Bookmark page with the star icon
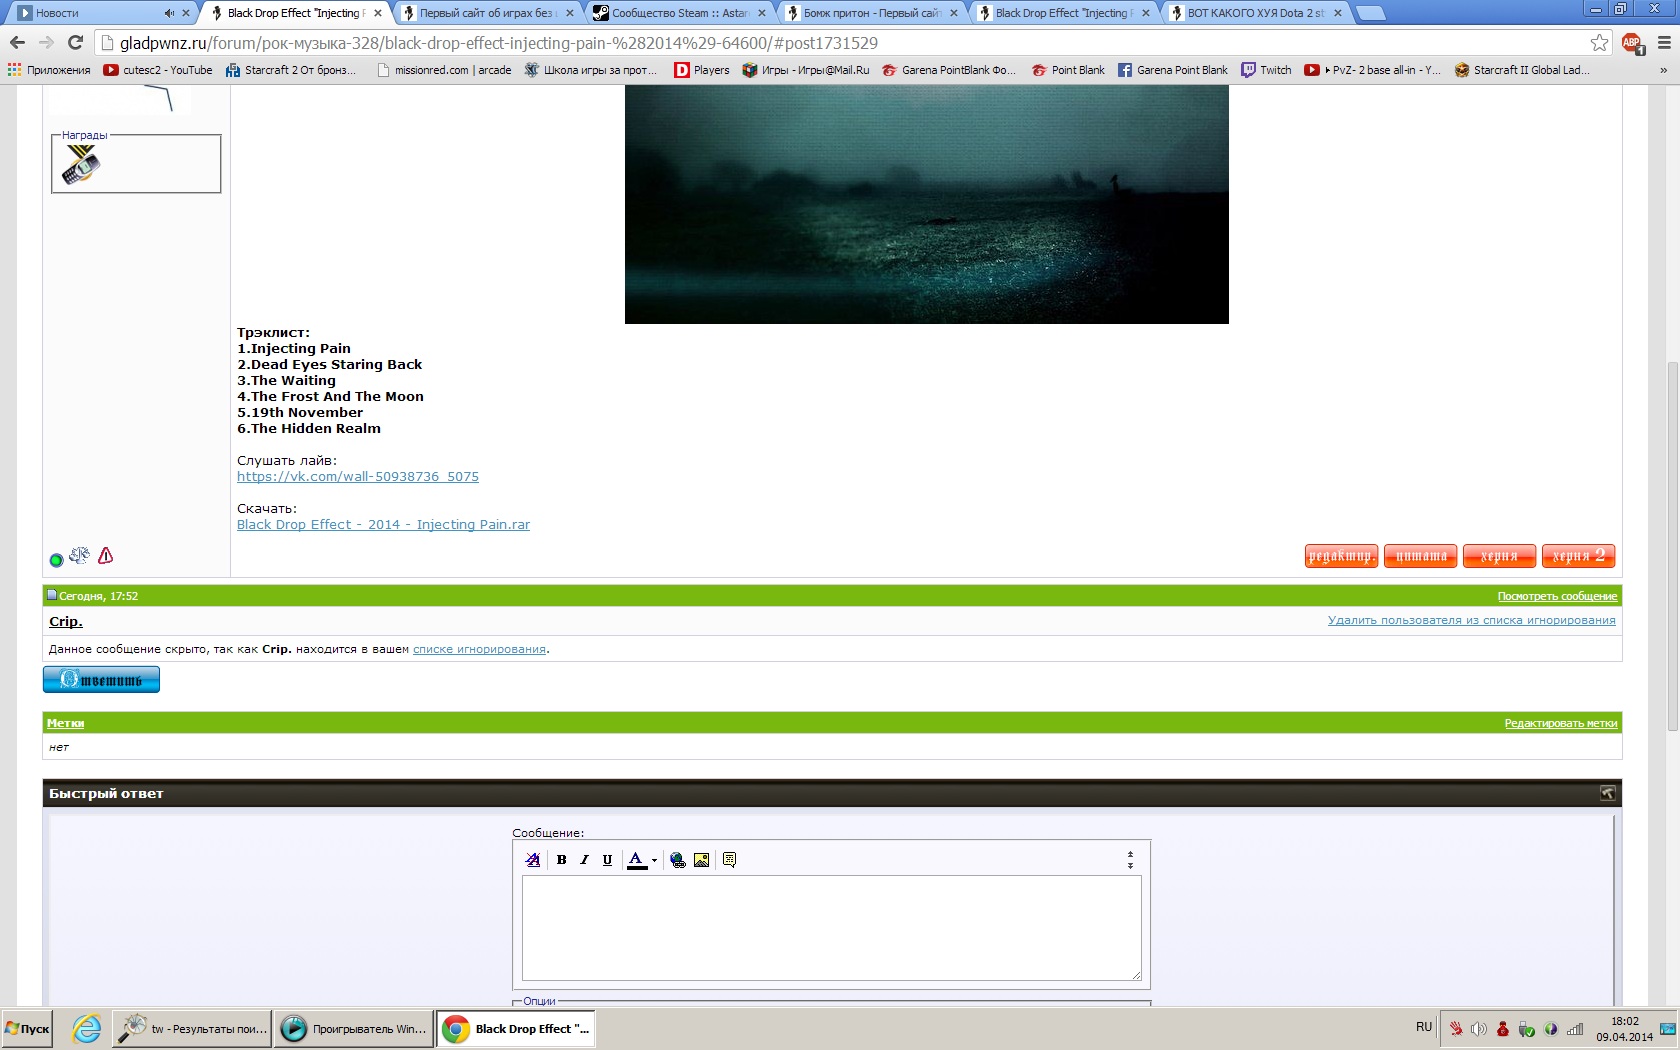 [x=1599, y=43]
